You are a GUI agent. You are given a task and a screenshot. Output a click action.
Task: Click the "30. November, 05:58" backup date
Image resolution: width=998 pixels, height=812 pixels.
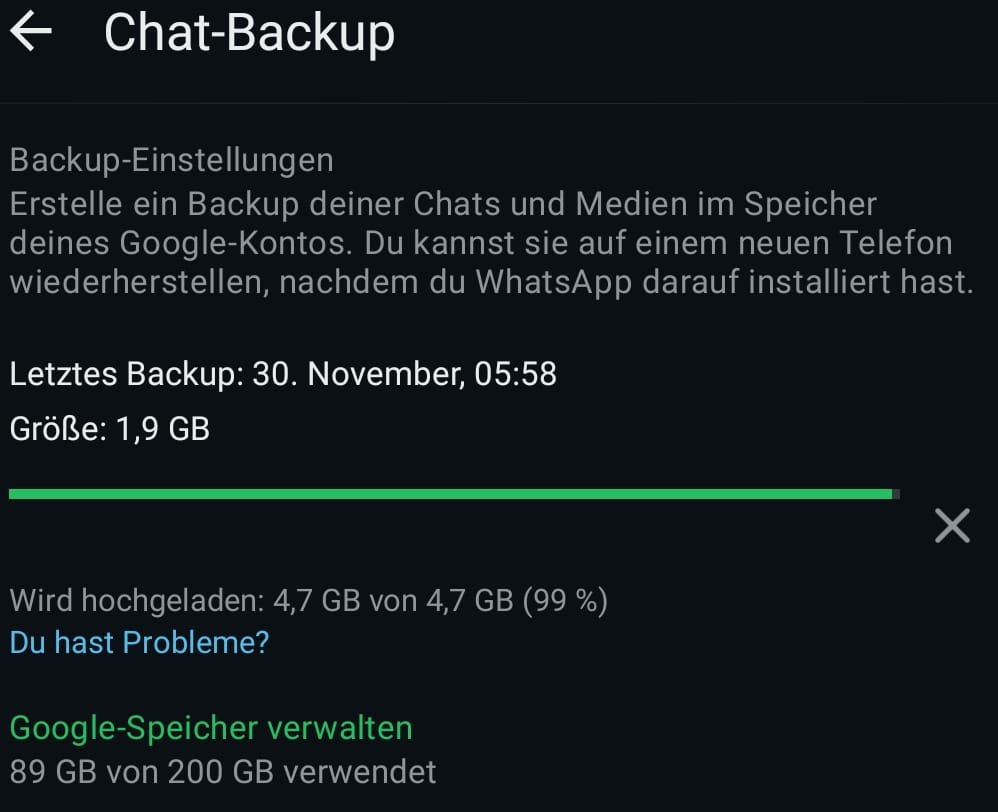404,375
